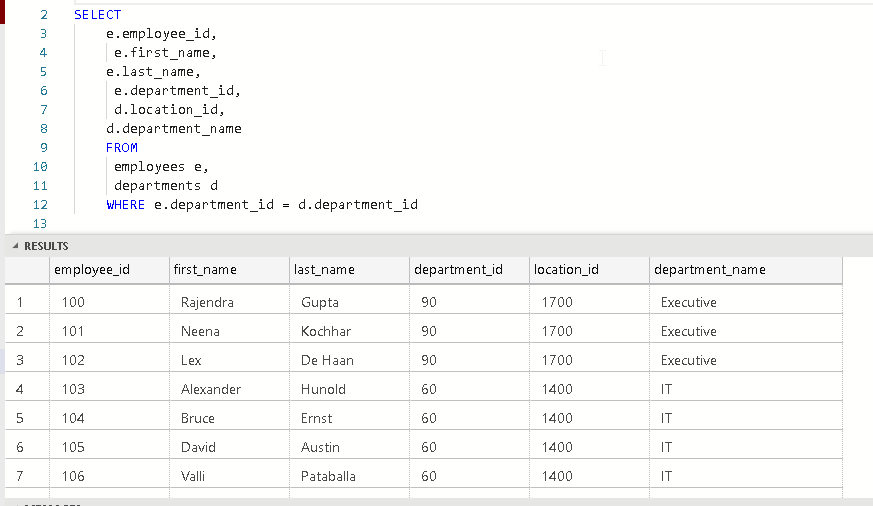Select the Pataballa cell
Viewport: 873px width, 506px height.
(328, 476)
